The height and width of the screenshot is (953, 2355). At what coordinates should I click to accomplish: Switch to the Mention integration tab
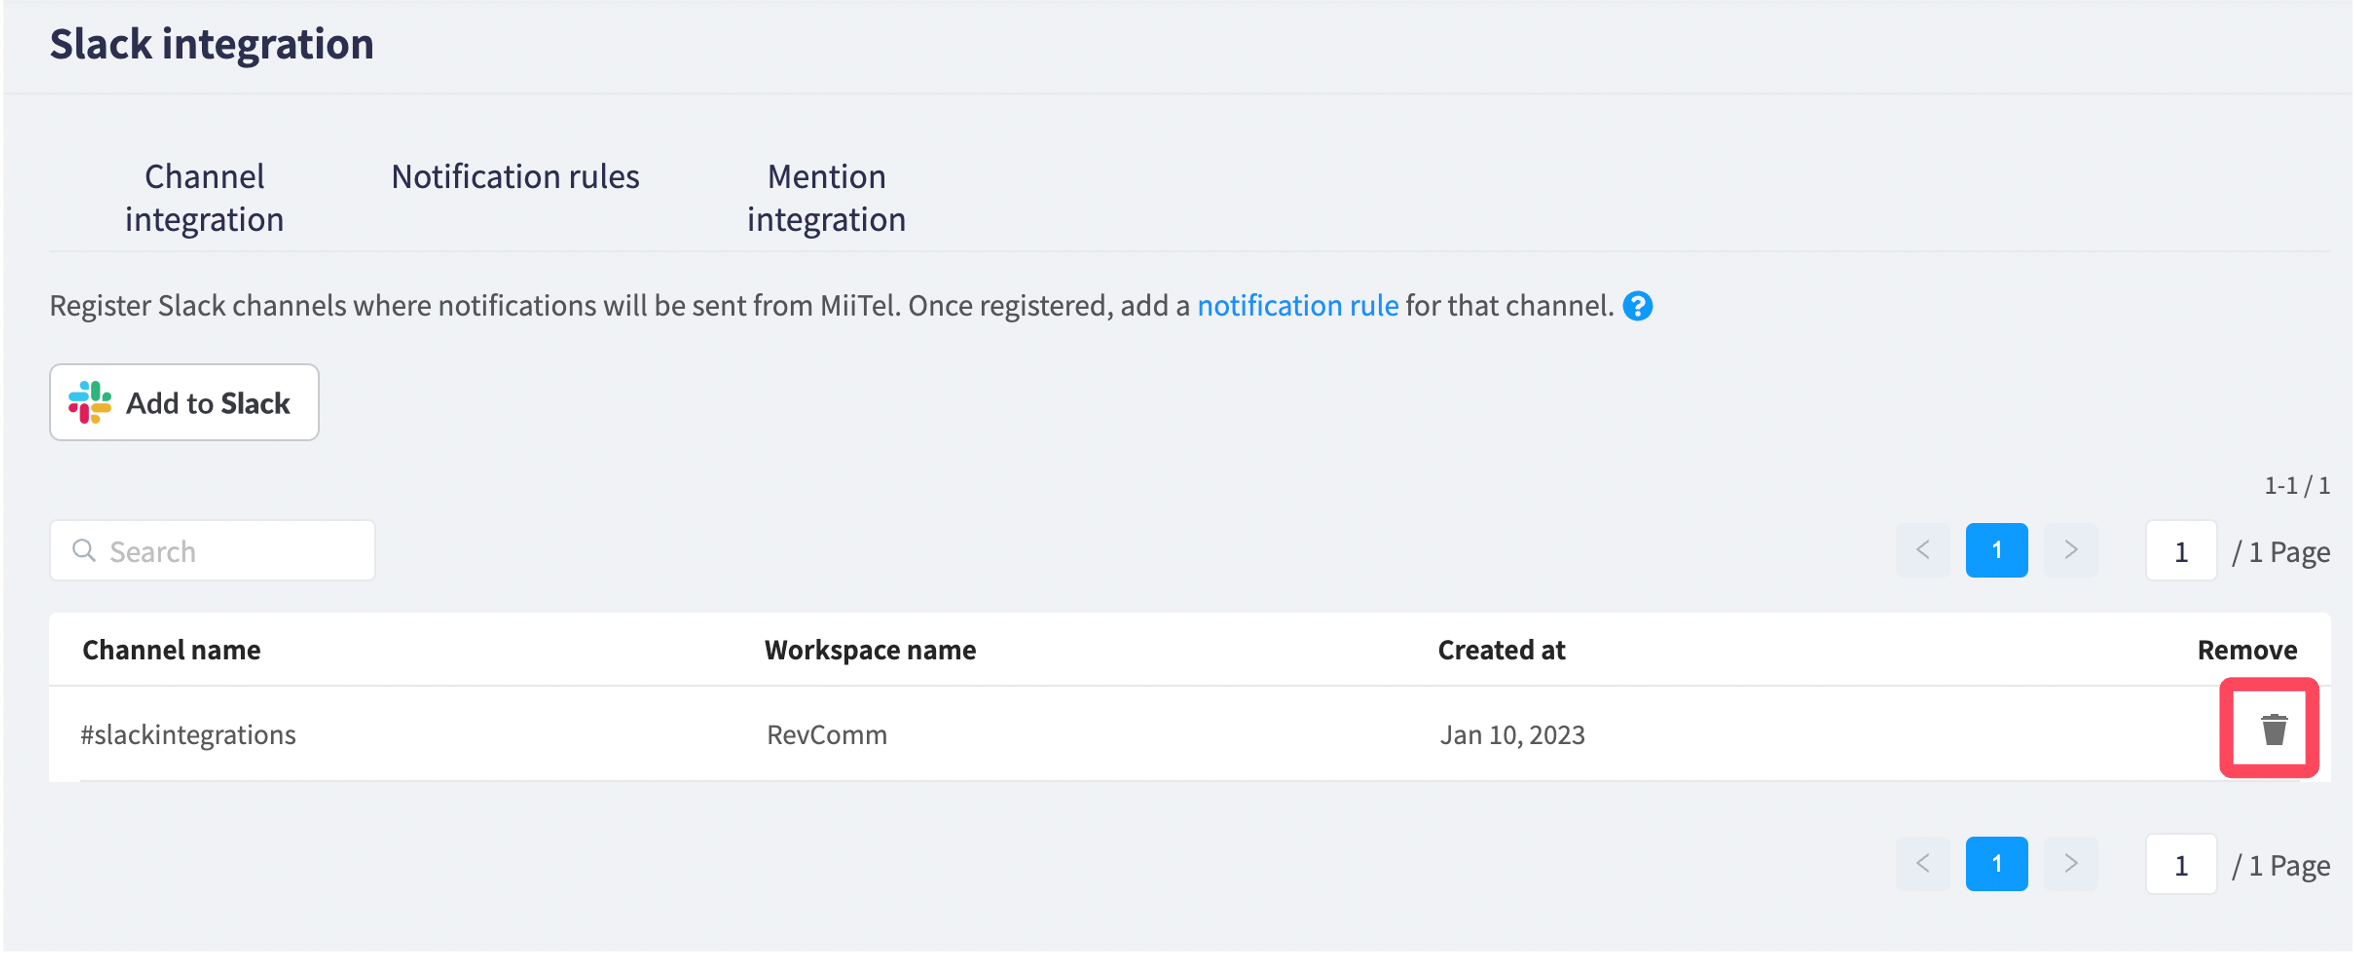826,197
